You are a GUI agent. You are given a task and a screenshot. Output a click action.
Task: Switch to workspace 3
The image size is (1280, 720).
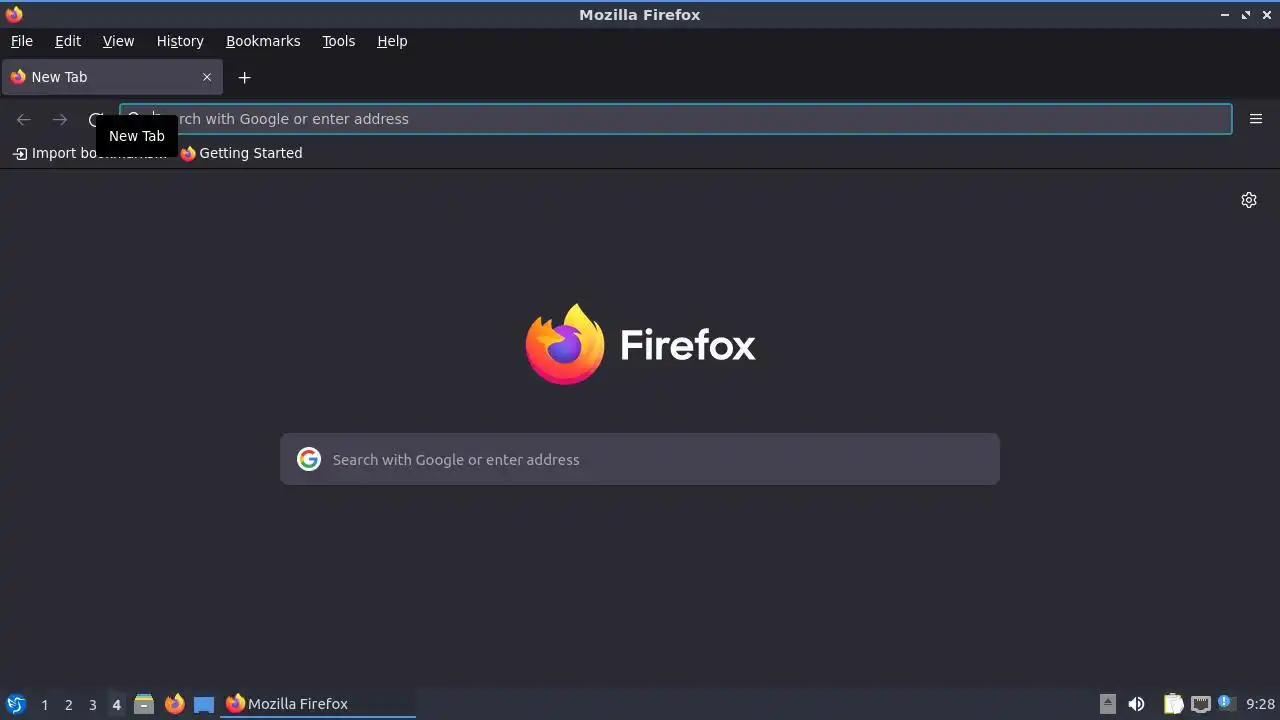click(92, 704)
